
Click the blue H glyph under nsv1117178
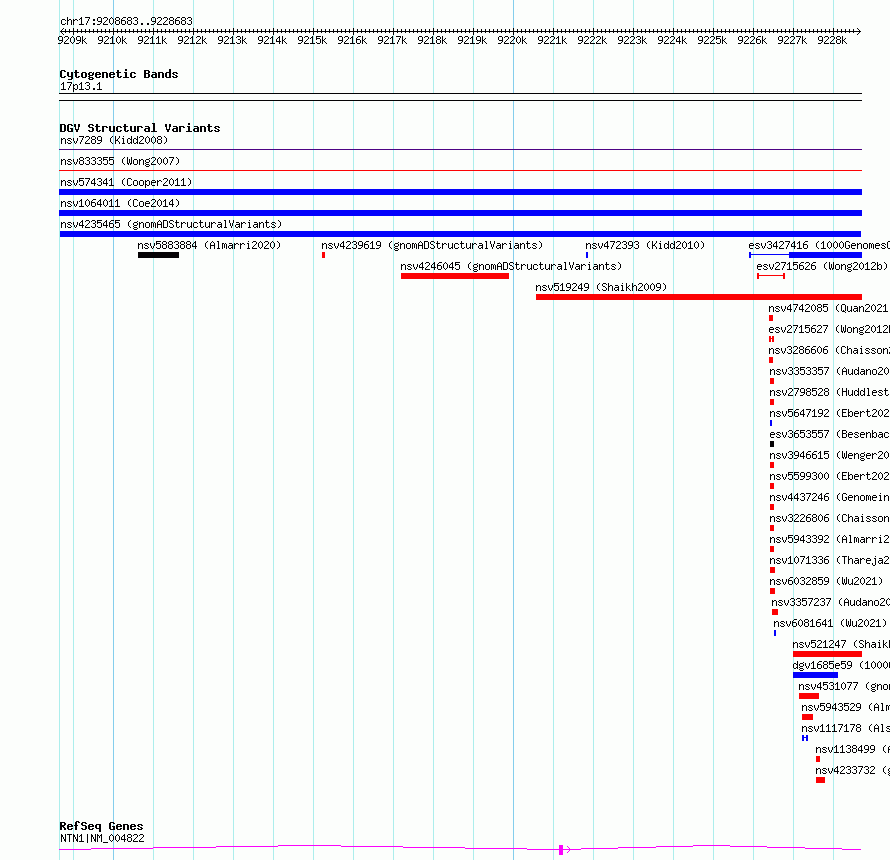point(805,738)
